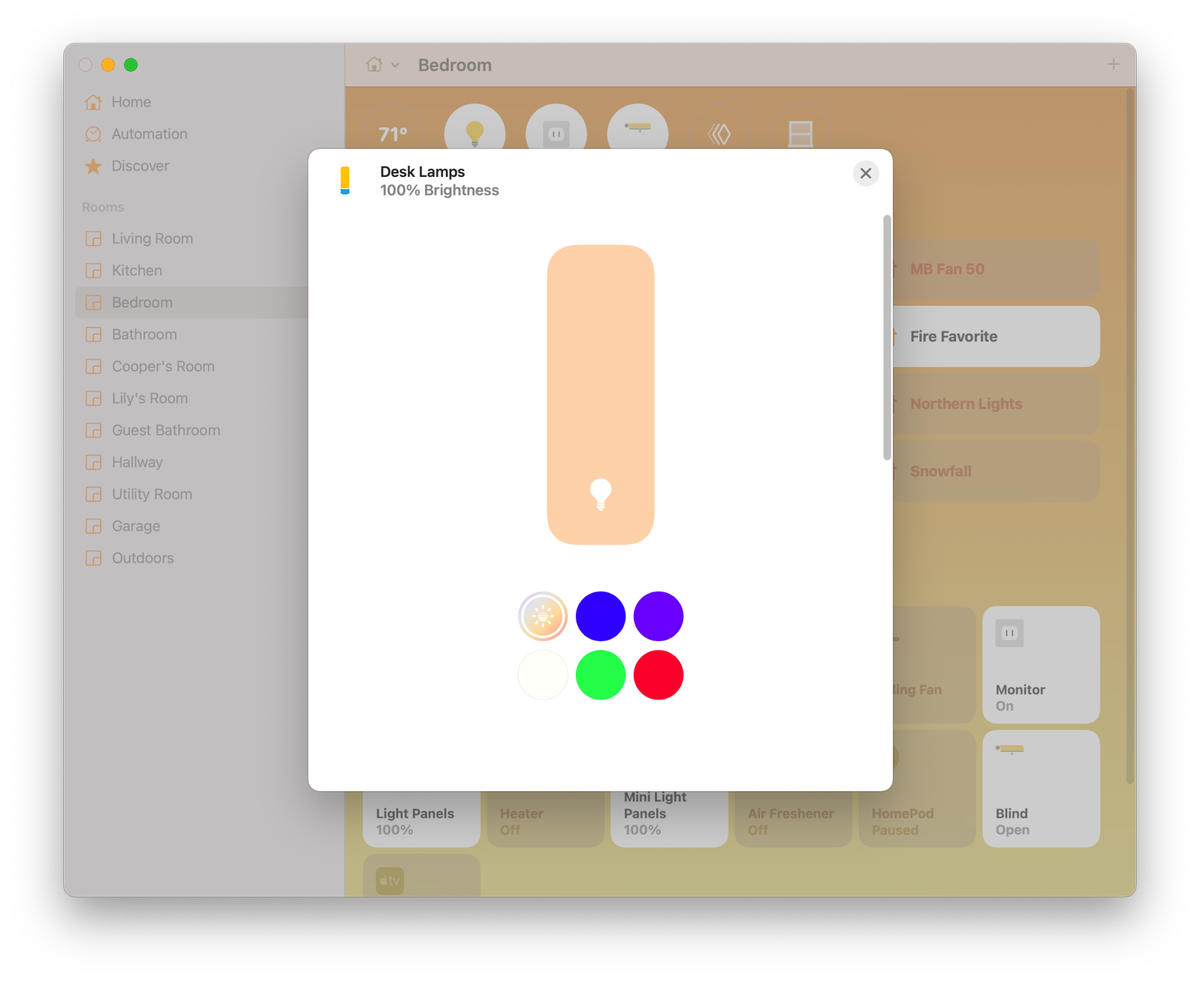Activate the Fire Favorite scene
Image resolution: width=1200 pixels, height=981 pixels.
pyautogui.click(x=990, y=336)
